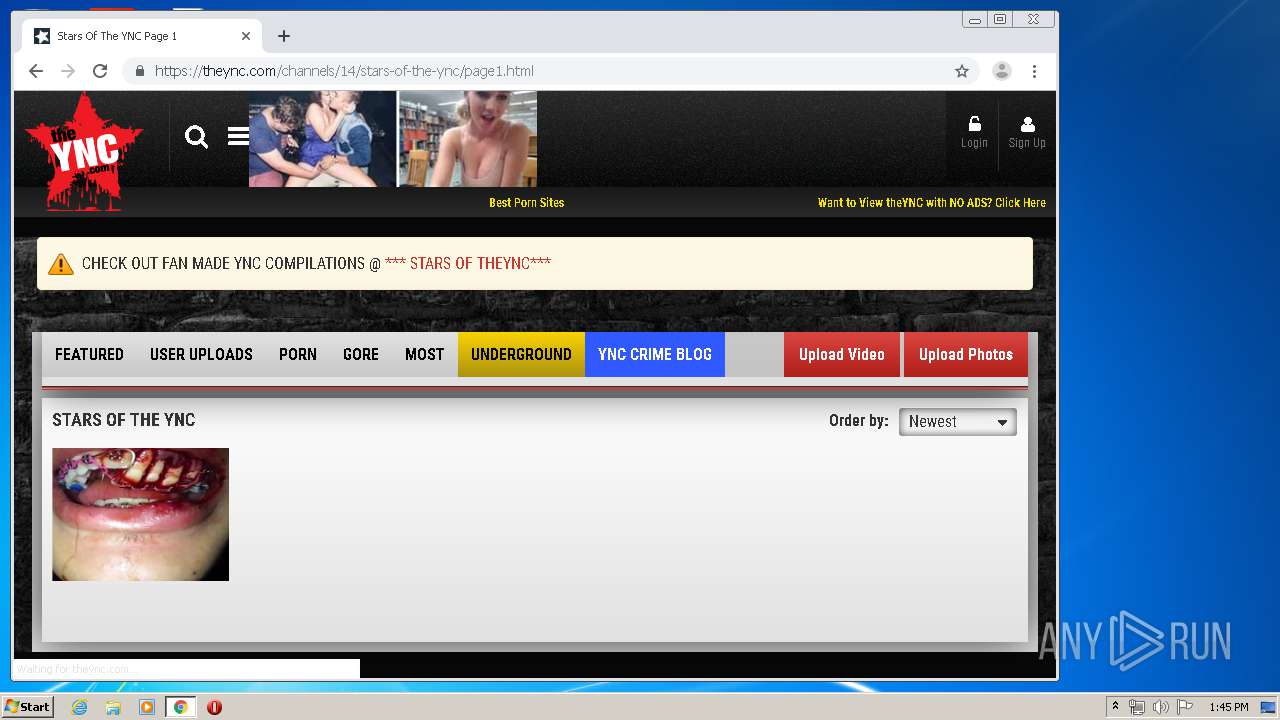Open the PORN menu item
The width and height of the screenshot is (1280, 720).
click(298, 355)
